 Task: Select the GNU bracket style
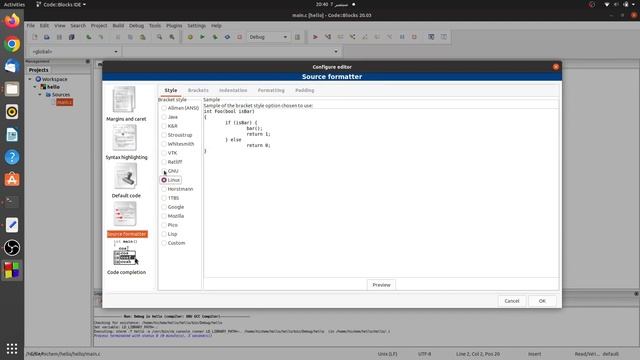(x=170, y=171)
